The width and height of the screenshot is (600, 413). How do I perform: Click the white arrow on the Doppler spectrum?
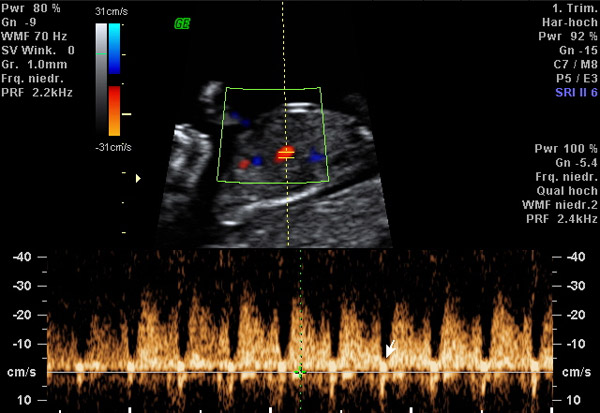click(x=391, y=349)
